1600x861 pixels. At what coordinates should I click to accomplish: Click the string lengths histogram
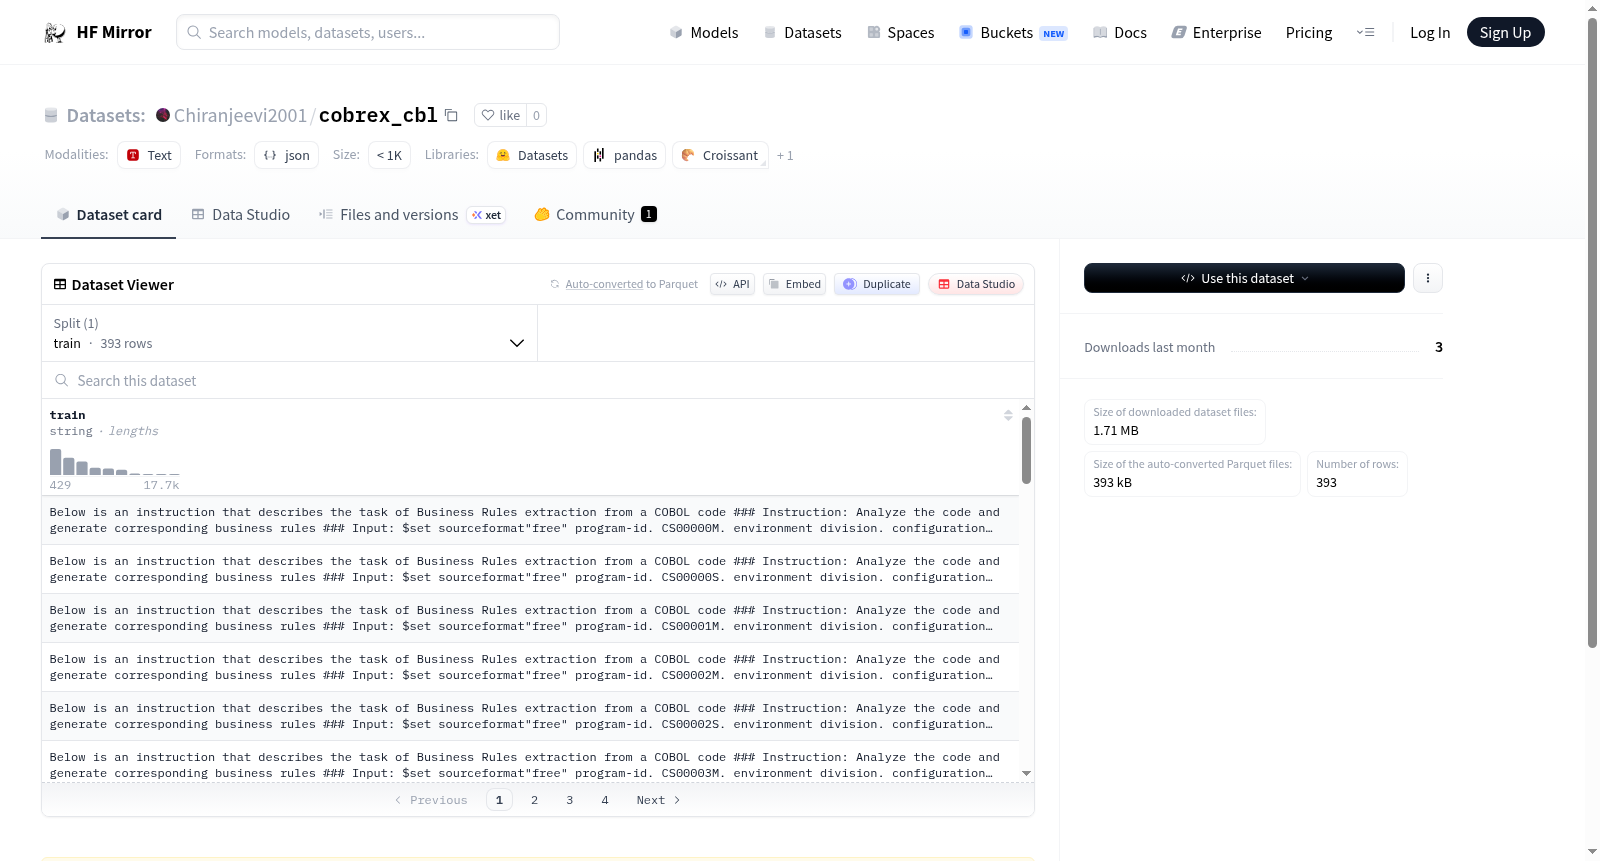click(115, 461)
